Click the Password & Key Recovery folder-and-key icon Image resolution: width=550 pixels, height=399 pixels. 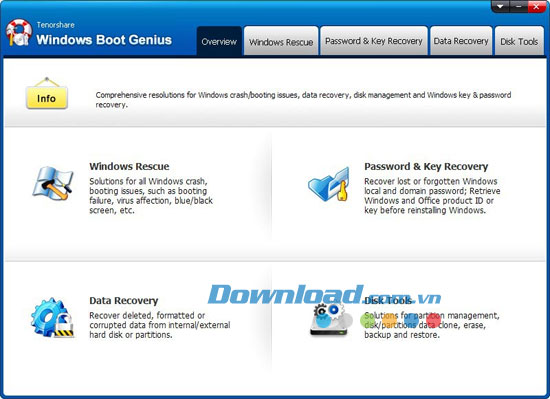click(329, 184)
